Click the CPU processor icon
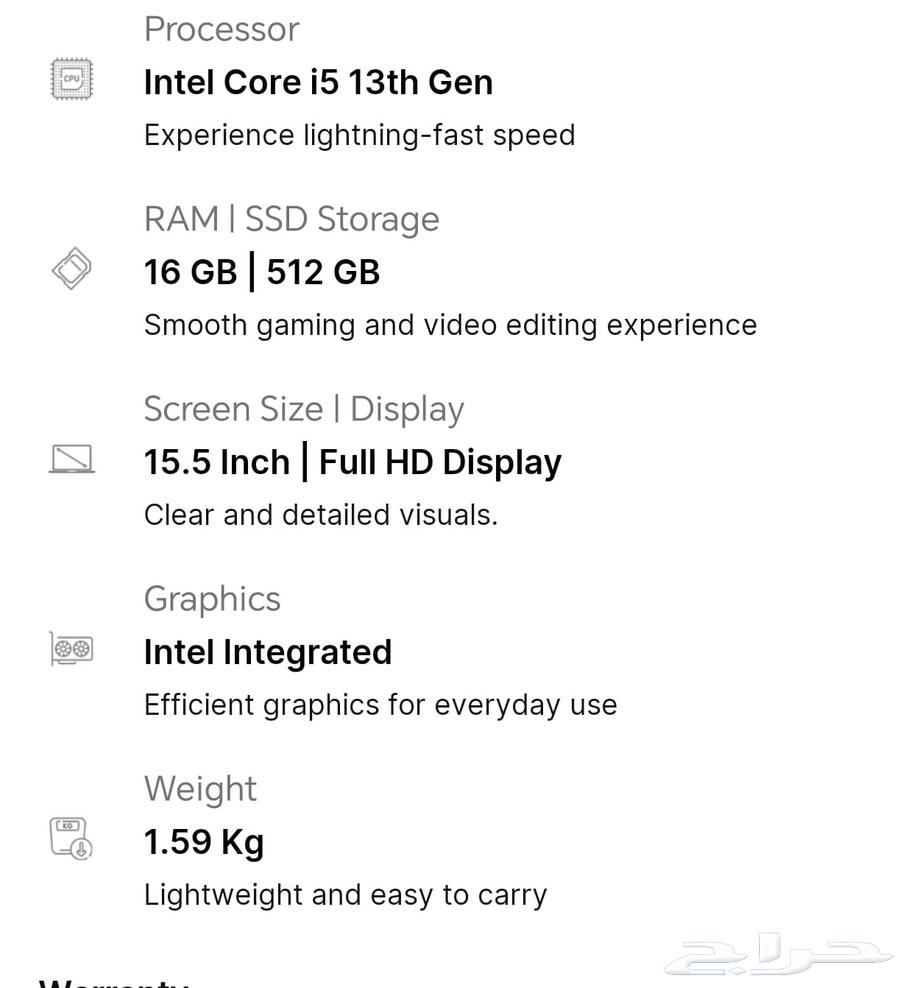 pos(71,79)
